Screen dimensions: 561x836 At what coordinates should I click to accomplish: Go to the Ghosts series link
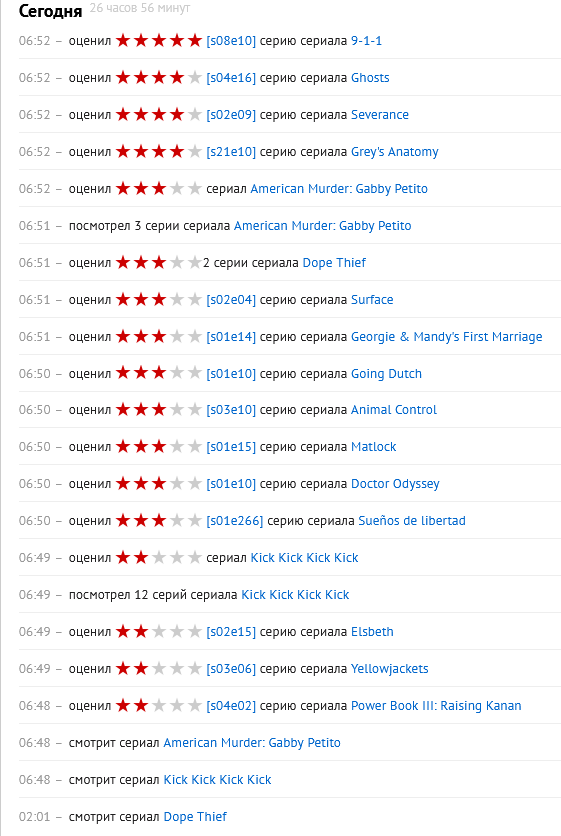click(x=370, y=78)
